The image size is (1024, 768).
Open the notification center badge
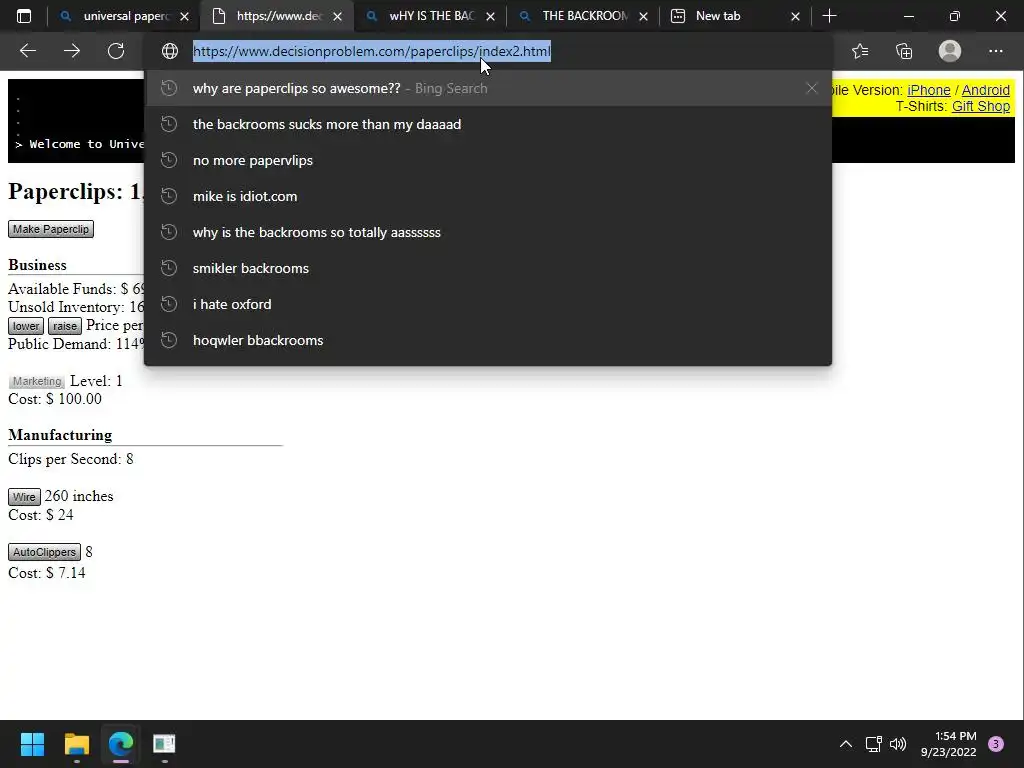996,744
